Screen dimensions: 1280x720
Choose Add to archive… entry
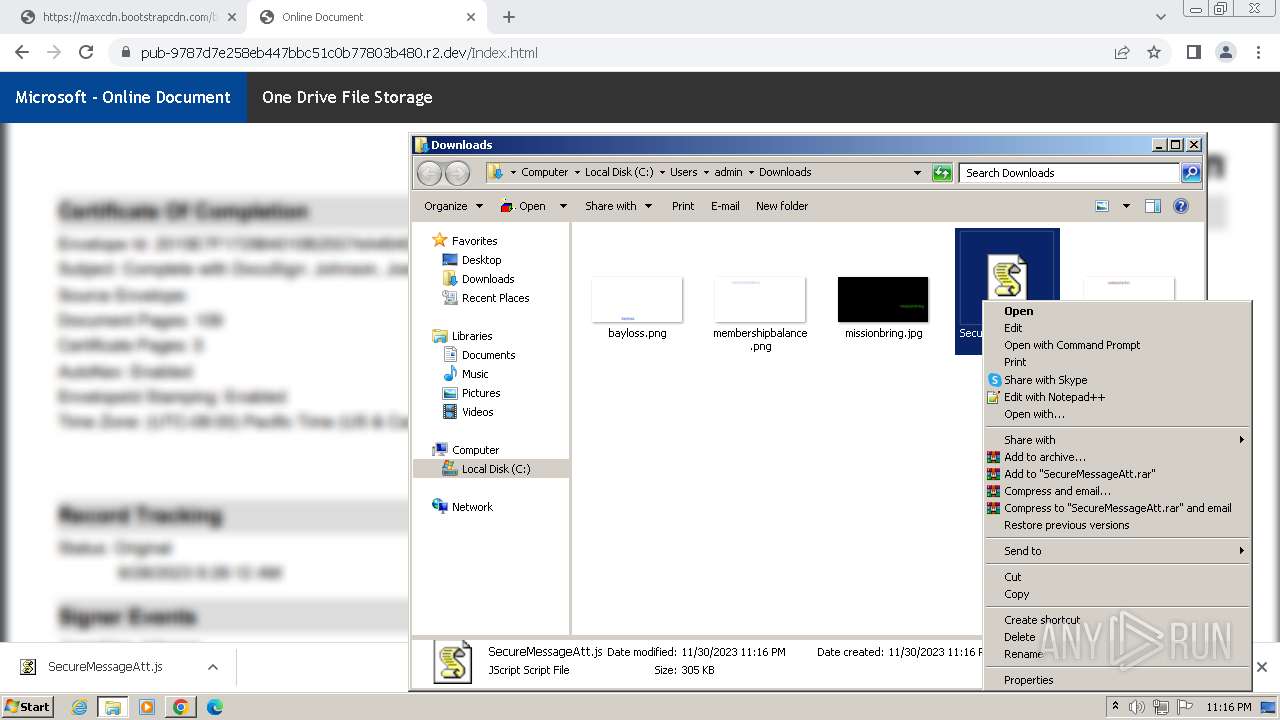click(1118, 457)
